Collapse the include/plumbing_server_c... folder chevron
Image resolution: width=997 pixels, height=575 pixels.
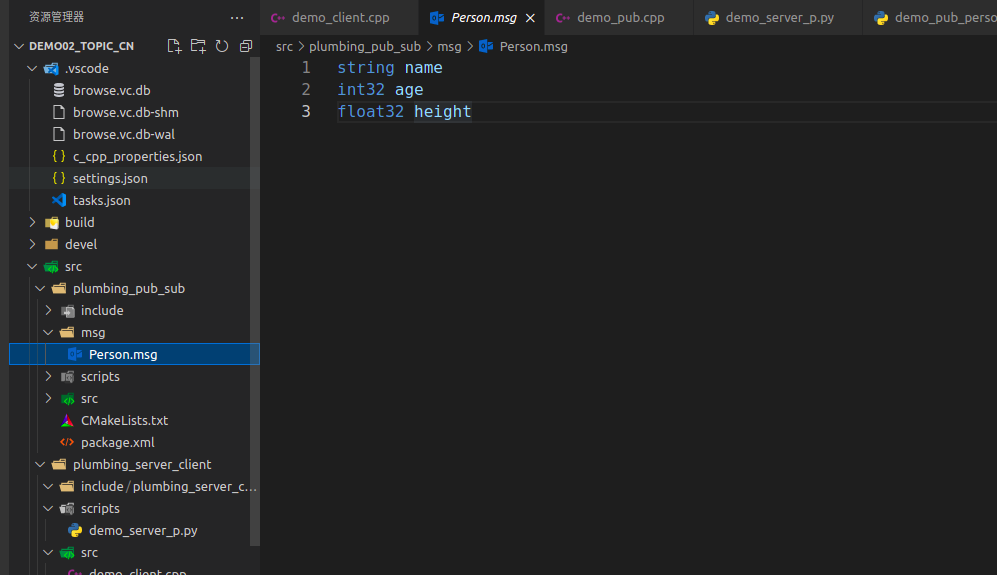[x=48, y=487]
